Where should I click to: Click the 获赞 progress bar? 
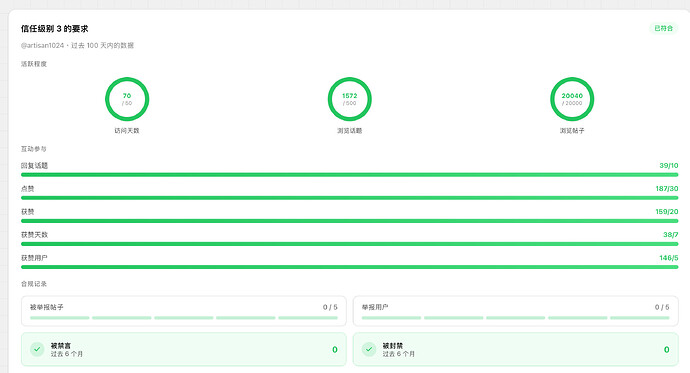[x=349, y=221]
